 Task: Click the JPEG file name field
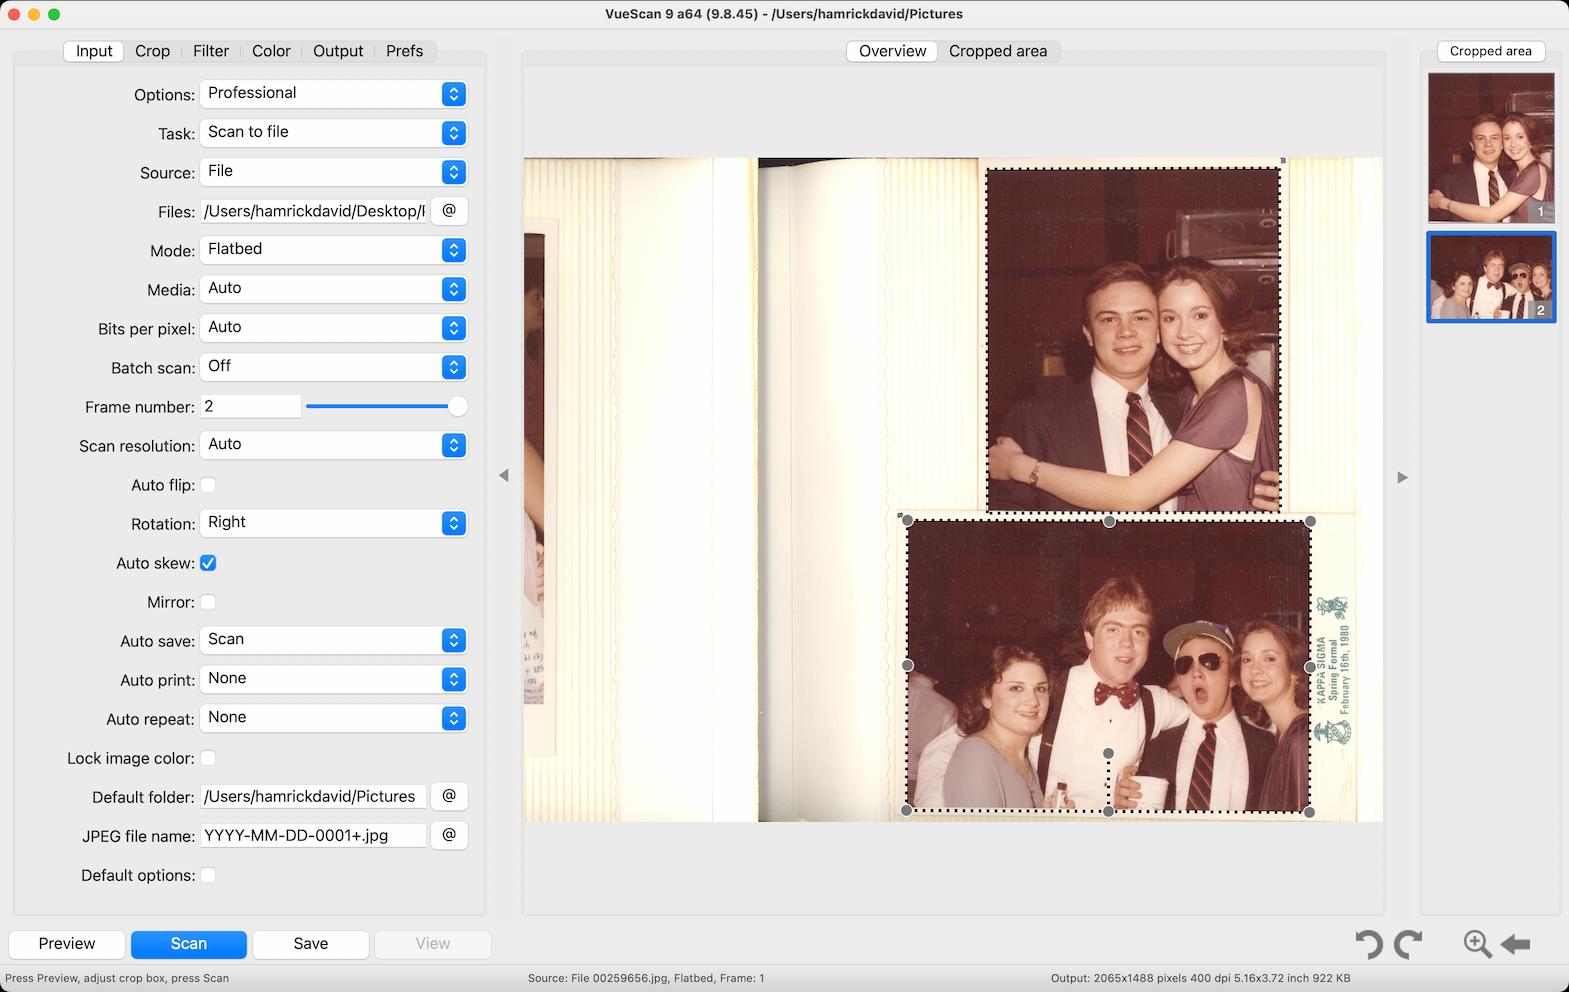pos(314,835)
